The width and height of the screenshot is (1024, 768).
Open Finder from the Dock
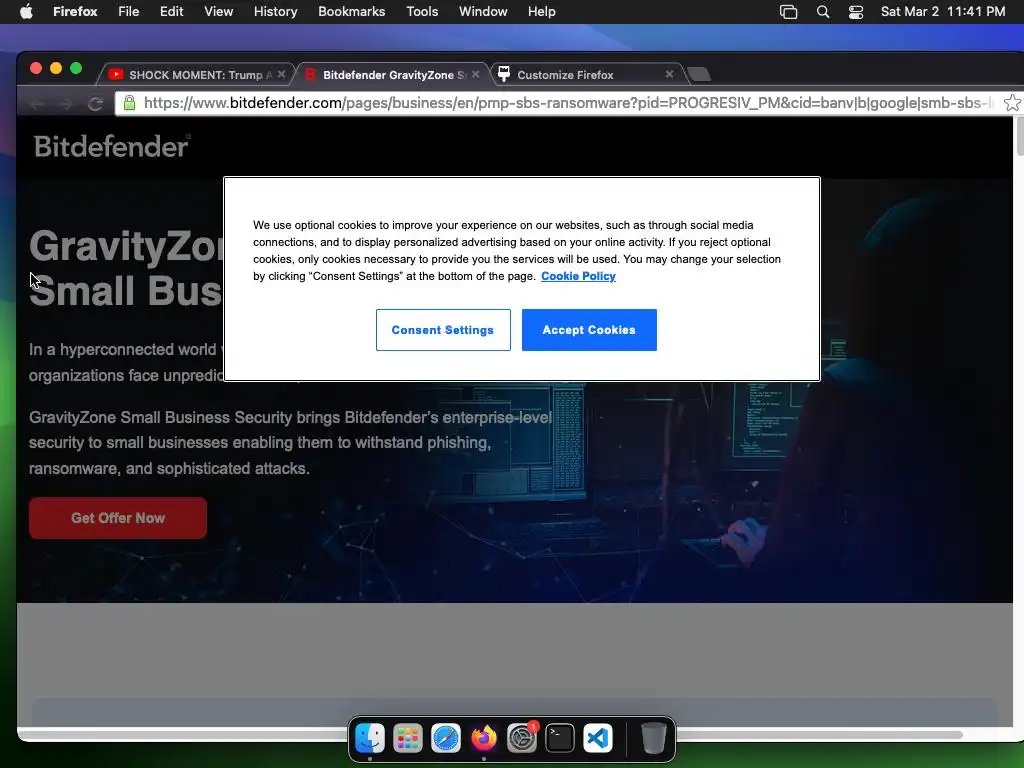370,739
